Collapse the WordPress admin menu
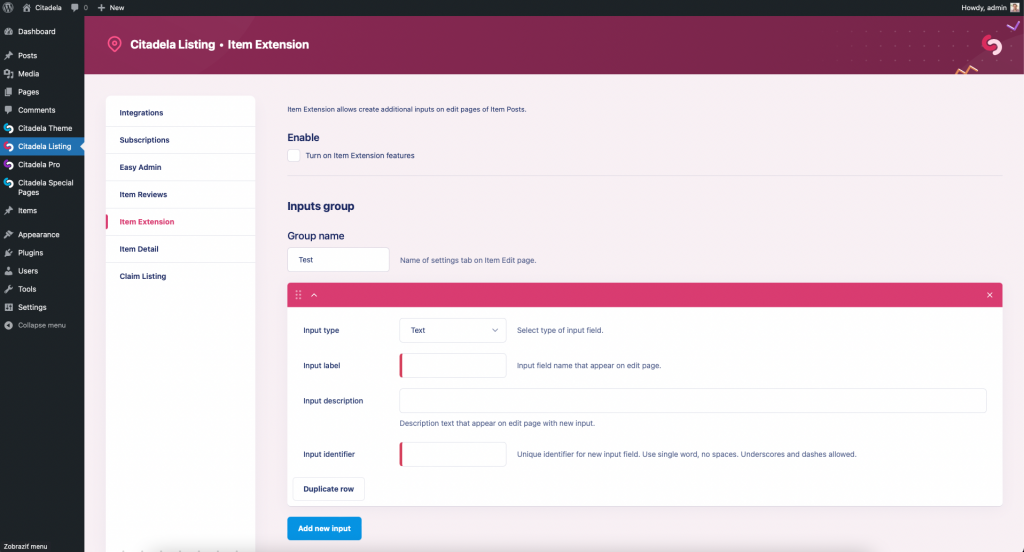The height and width of the screenshot is (552, 1024). point(41,325)
